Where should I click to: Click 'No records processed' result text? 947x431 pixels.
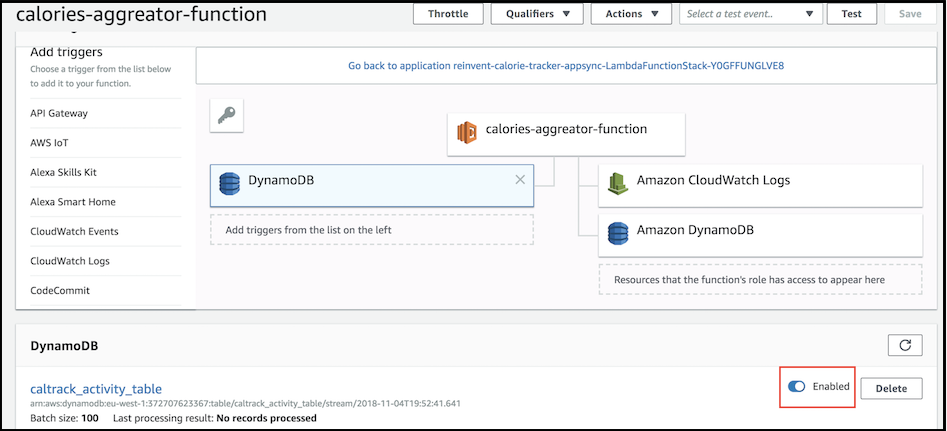click(x=266, y=418)
